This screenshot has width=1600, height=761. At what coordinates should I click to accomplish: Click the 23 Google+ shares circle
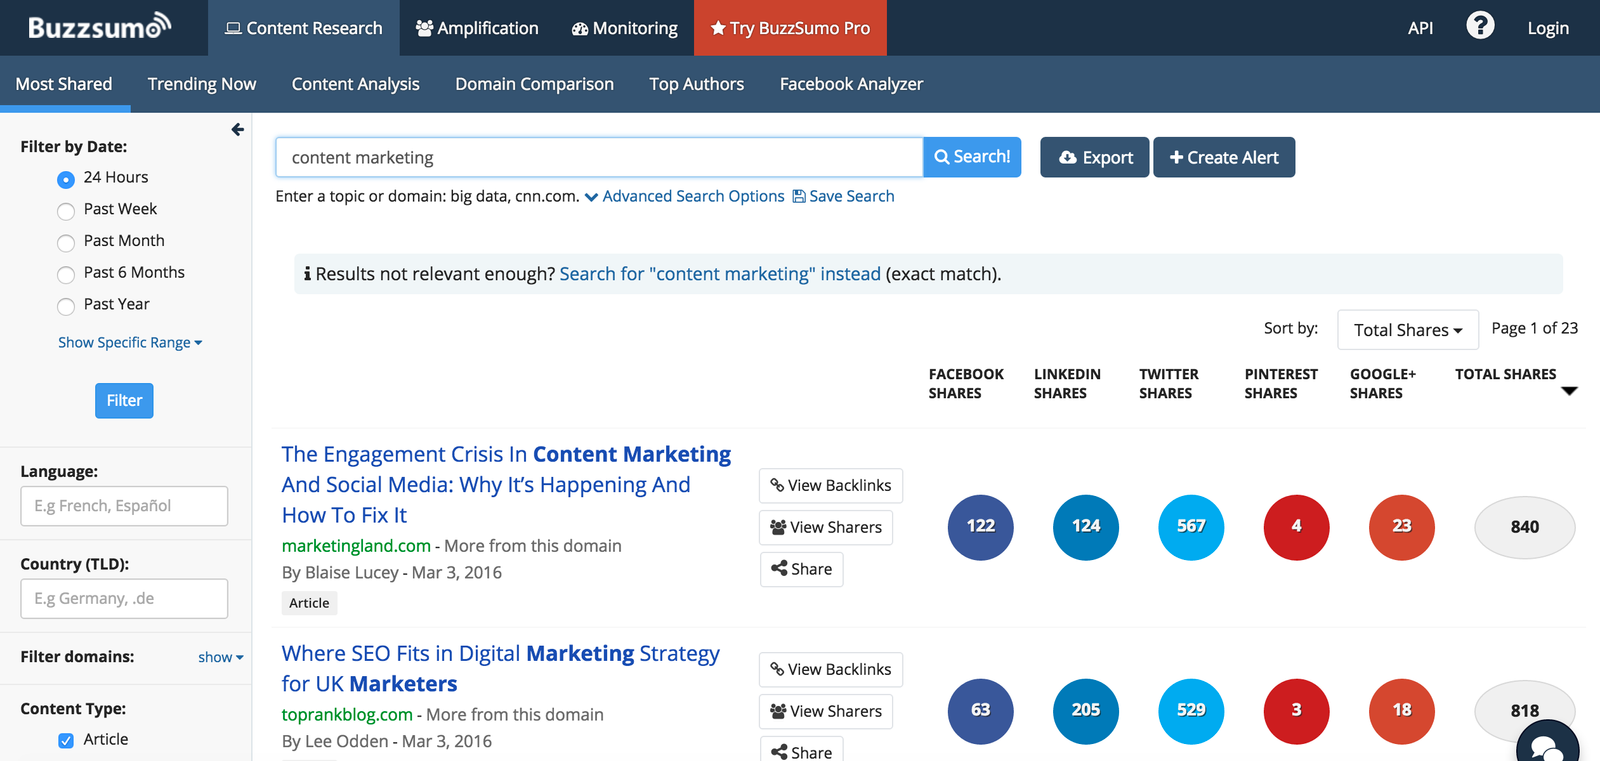click(1402, 527)
